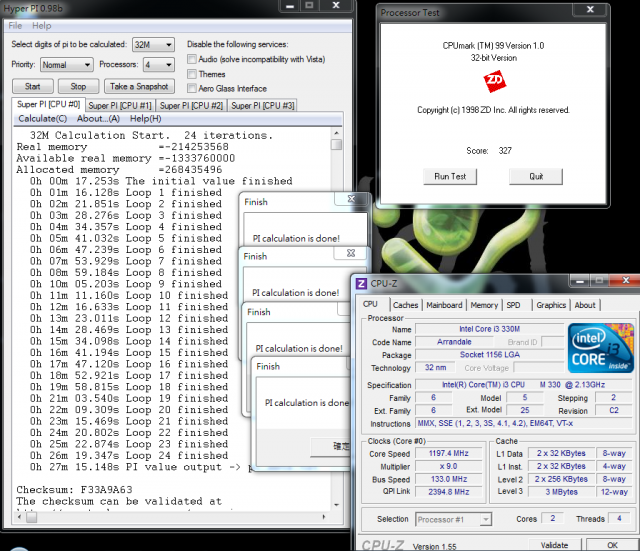Viewport: 640px width, 551px height.
Task: Open the Processors count dropdown
Action: (159, 64)
